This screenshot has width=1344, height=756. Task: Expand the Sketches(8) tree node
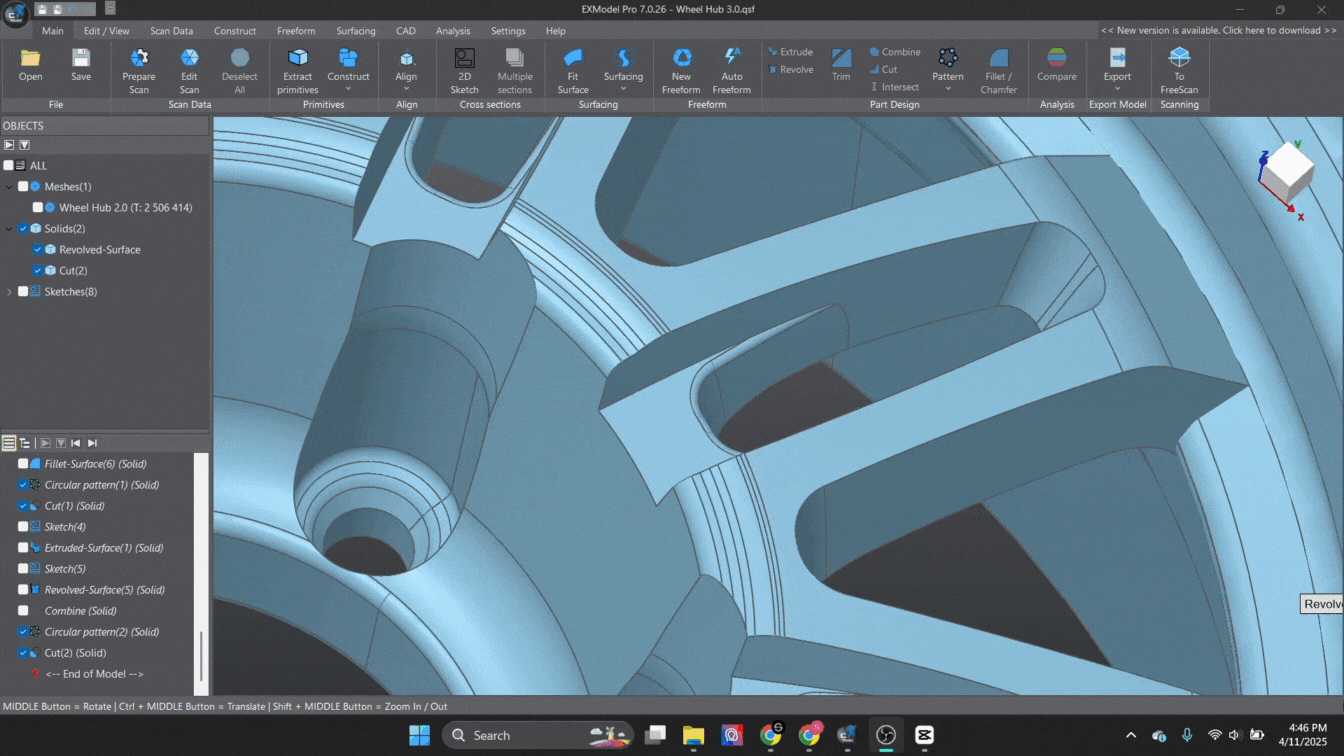point(9,292)
